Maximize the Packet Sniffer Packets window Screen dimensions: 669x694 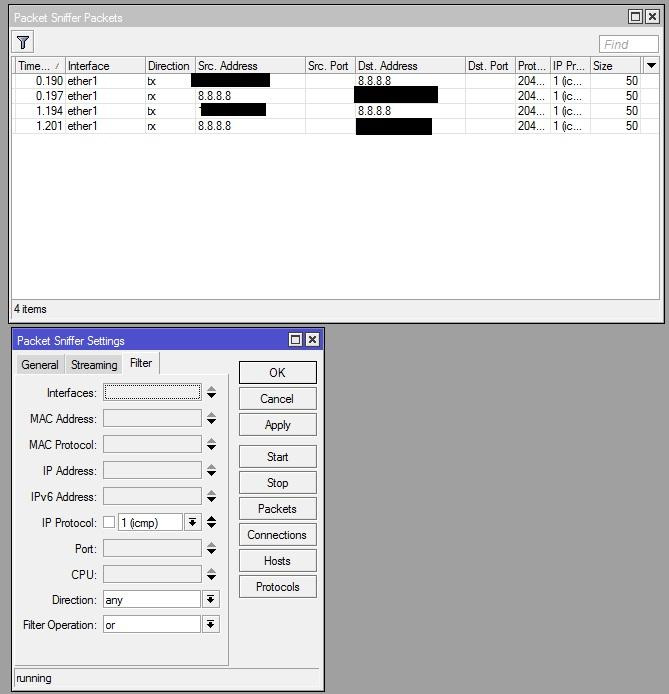(635, 17)
